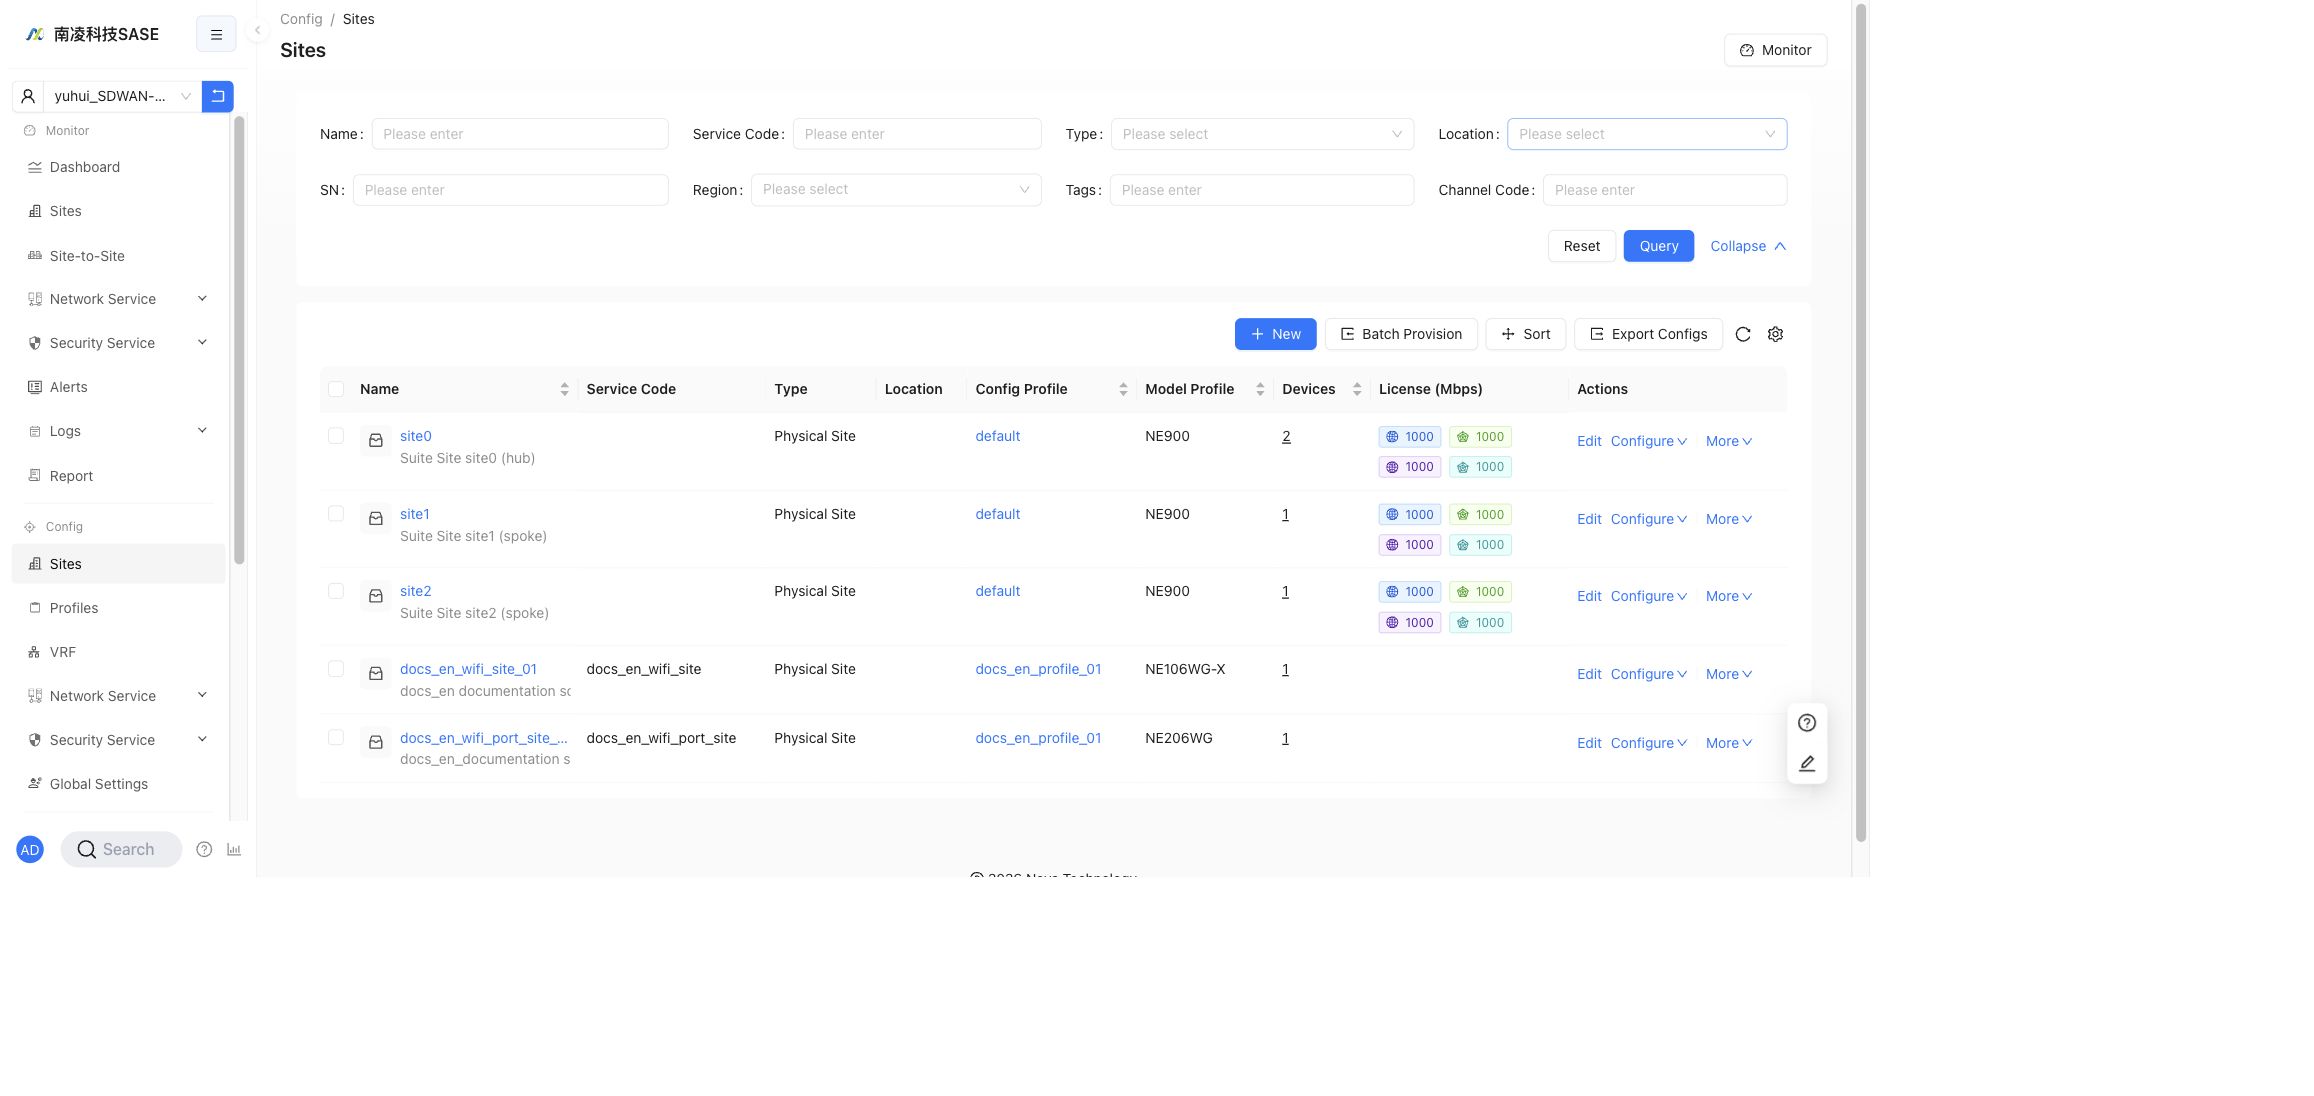Click the docs_en_wifi_site_01 row site icon
The width and height of the screenshot is (2314, 1096).
click(376, 674)
